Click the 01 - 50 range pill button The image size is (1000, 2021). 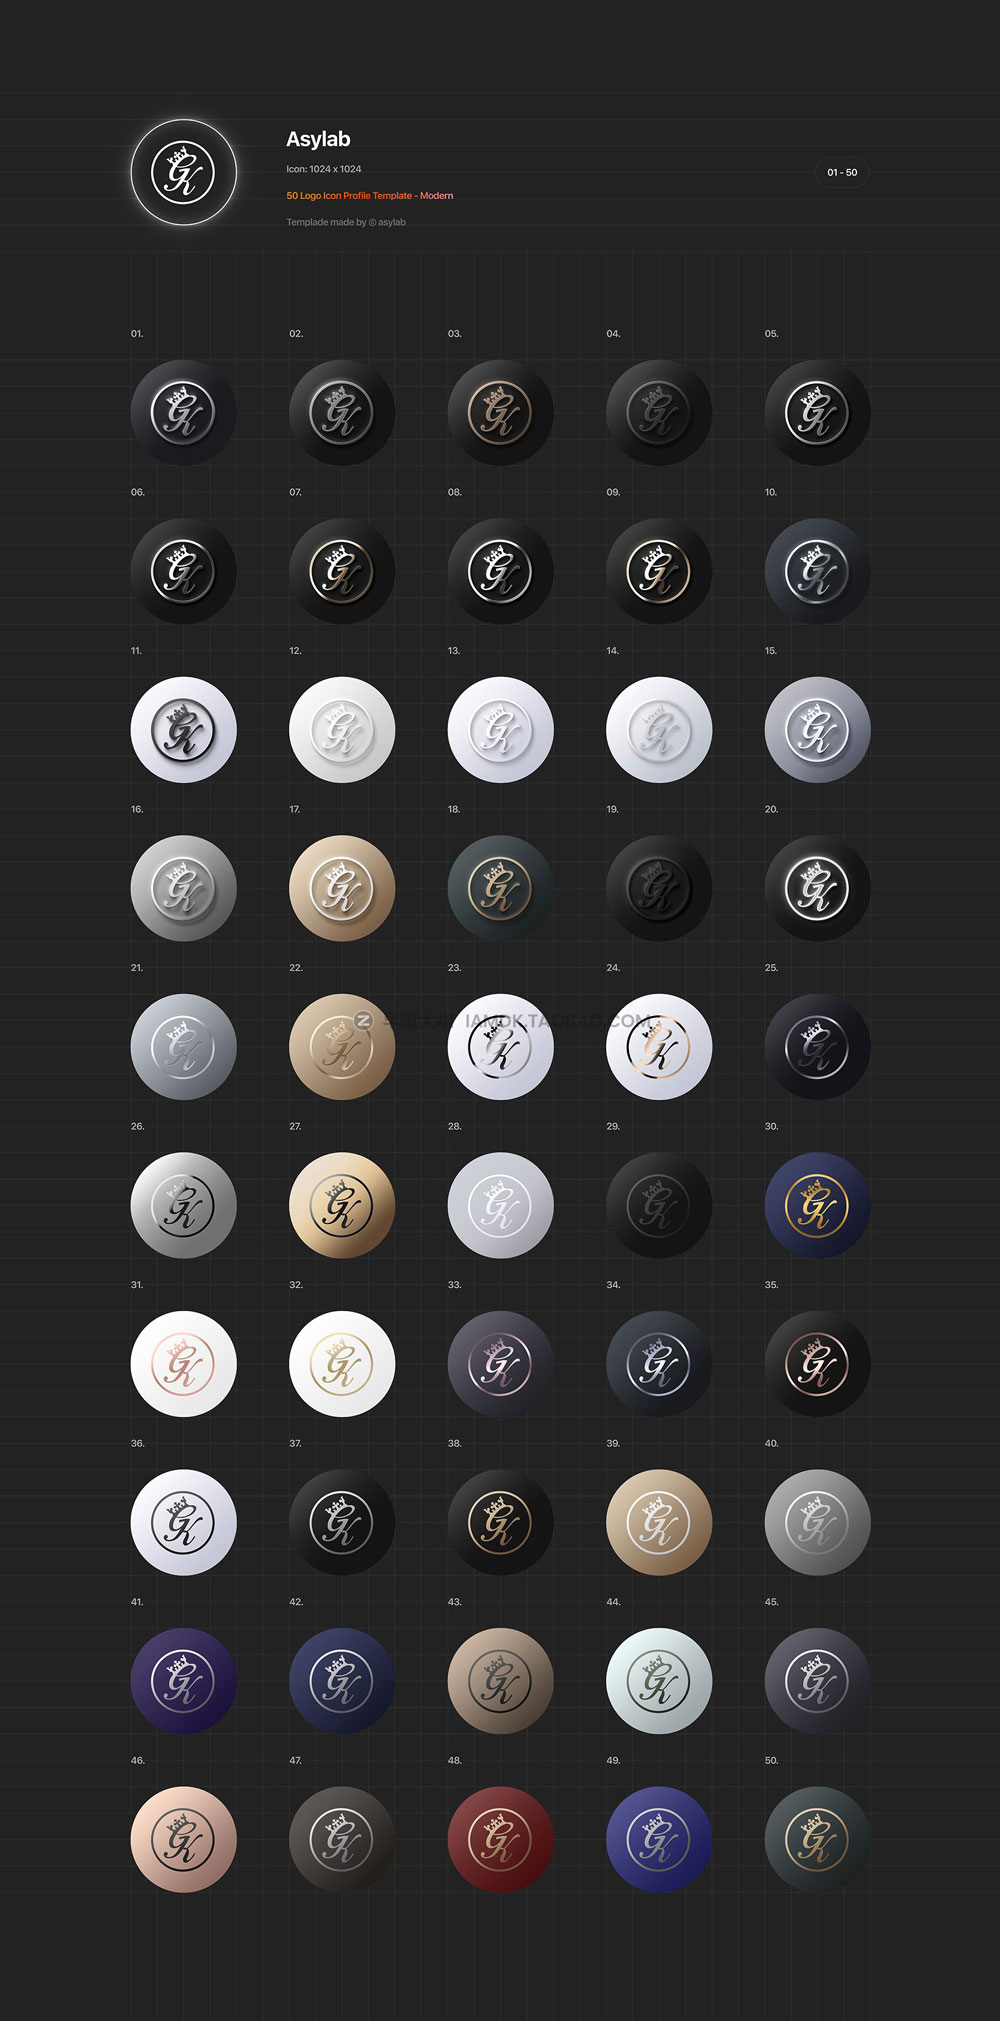[x=842, y=172]
